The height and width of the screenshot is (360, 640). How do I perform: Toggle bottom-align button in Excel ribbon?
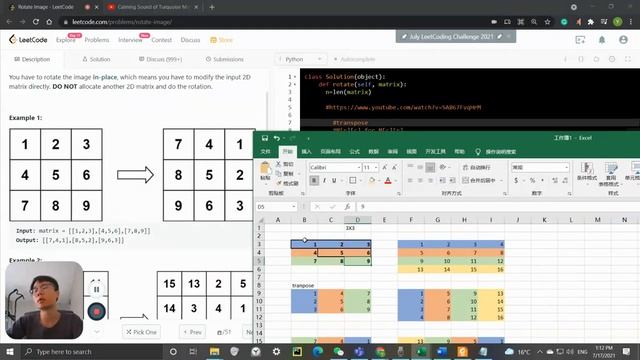tap(430, 167)
